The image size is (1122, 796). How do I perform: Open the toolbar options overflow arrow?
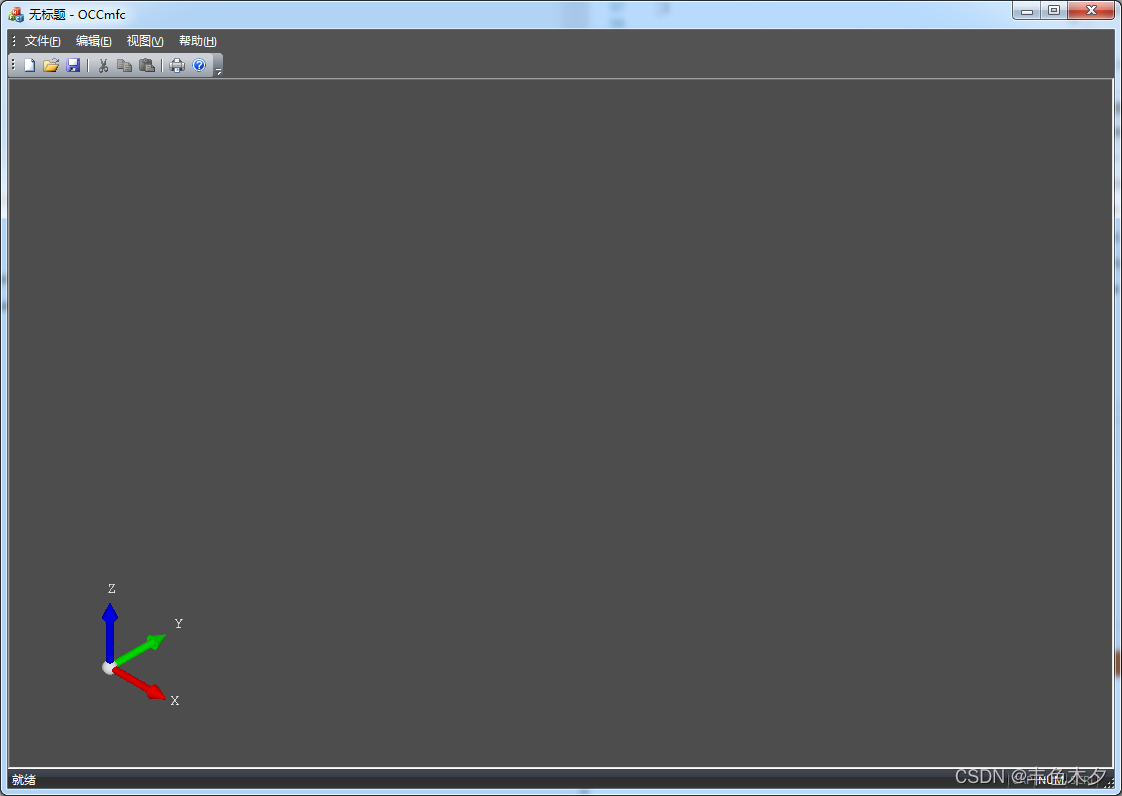click(218, 66)
